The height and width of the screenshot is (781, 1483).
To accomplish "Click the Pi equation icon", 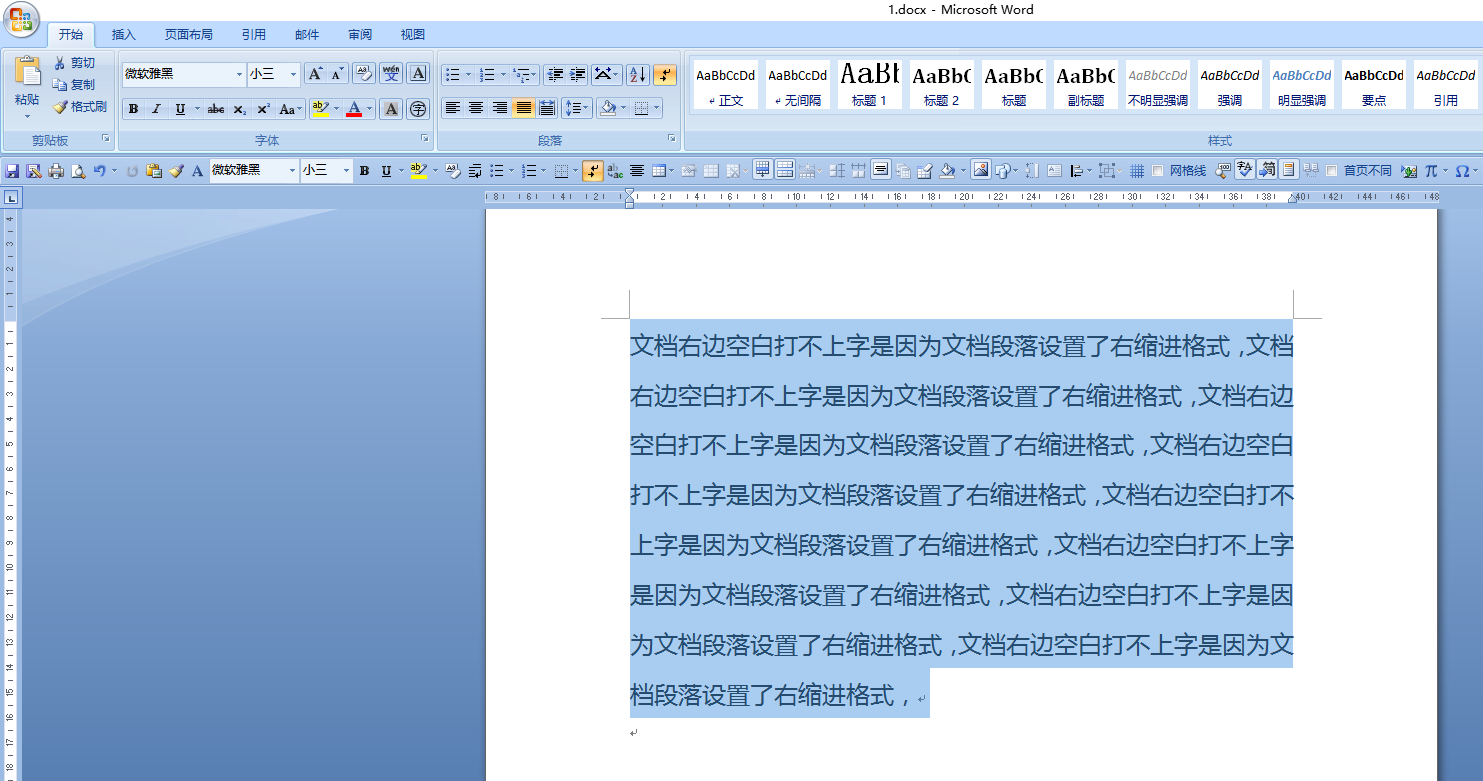I will (x=1431, y=171).
